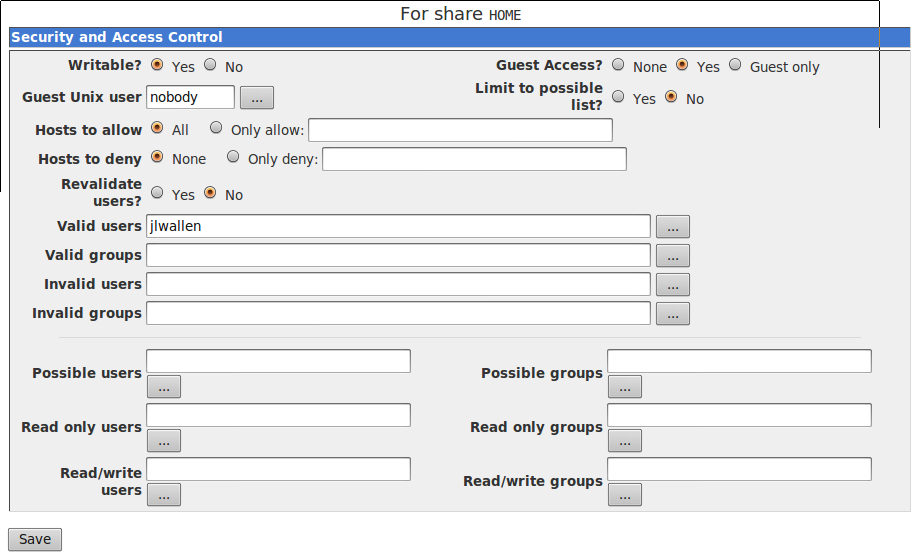The width and height of the screenshot is (917, 558).
Task: Choose Only deny for Hosts to deny
Action: click(233, 157)
